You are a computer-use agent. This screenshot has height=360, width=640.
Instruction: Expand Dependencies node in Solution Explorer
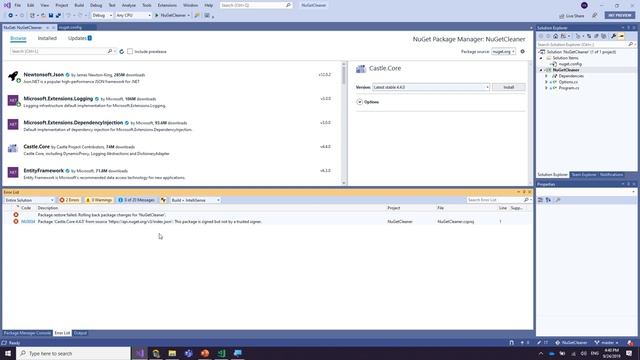pyautogui.click(x=546, y=76)
